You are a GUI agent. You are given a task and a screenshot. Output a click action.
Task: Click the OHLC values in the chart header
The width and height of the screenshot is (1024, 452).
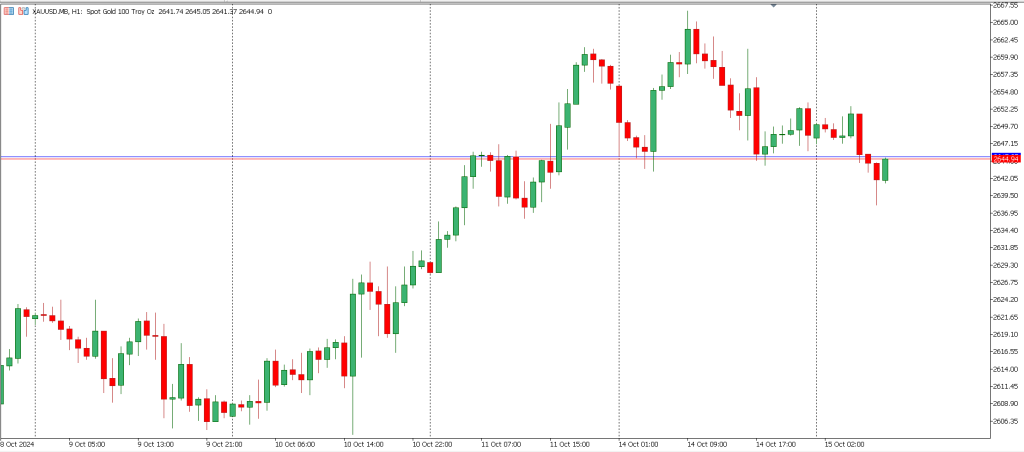pos(215,11)
